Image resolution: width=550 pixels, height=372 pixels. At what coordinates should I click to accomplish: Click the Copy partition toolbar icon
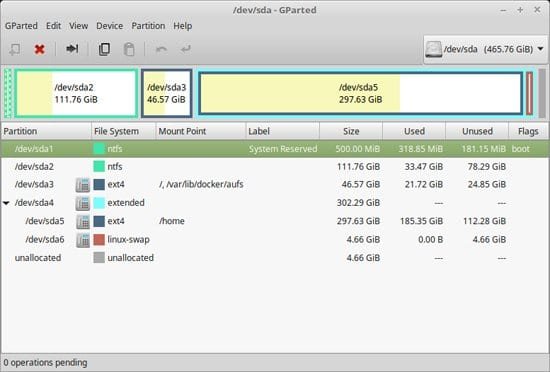(104, 49)
